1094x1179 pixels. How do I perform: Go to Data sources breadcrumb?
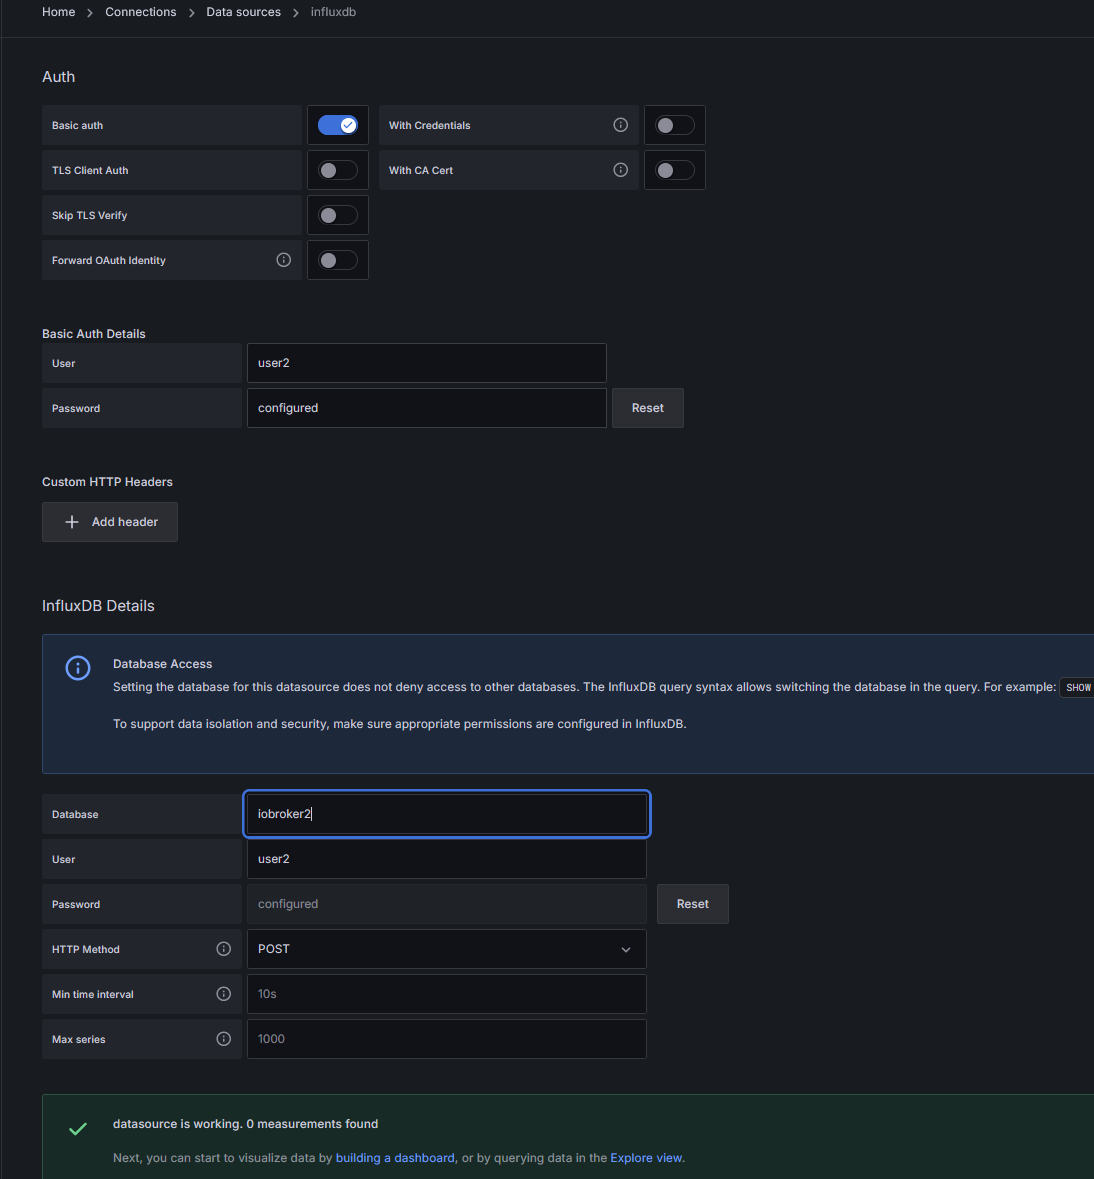tap(243, 12)
